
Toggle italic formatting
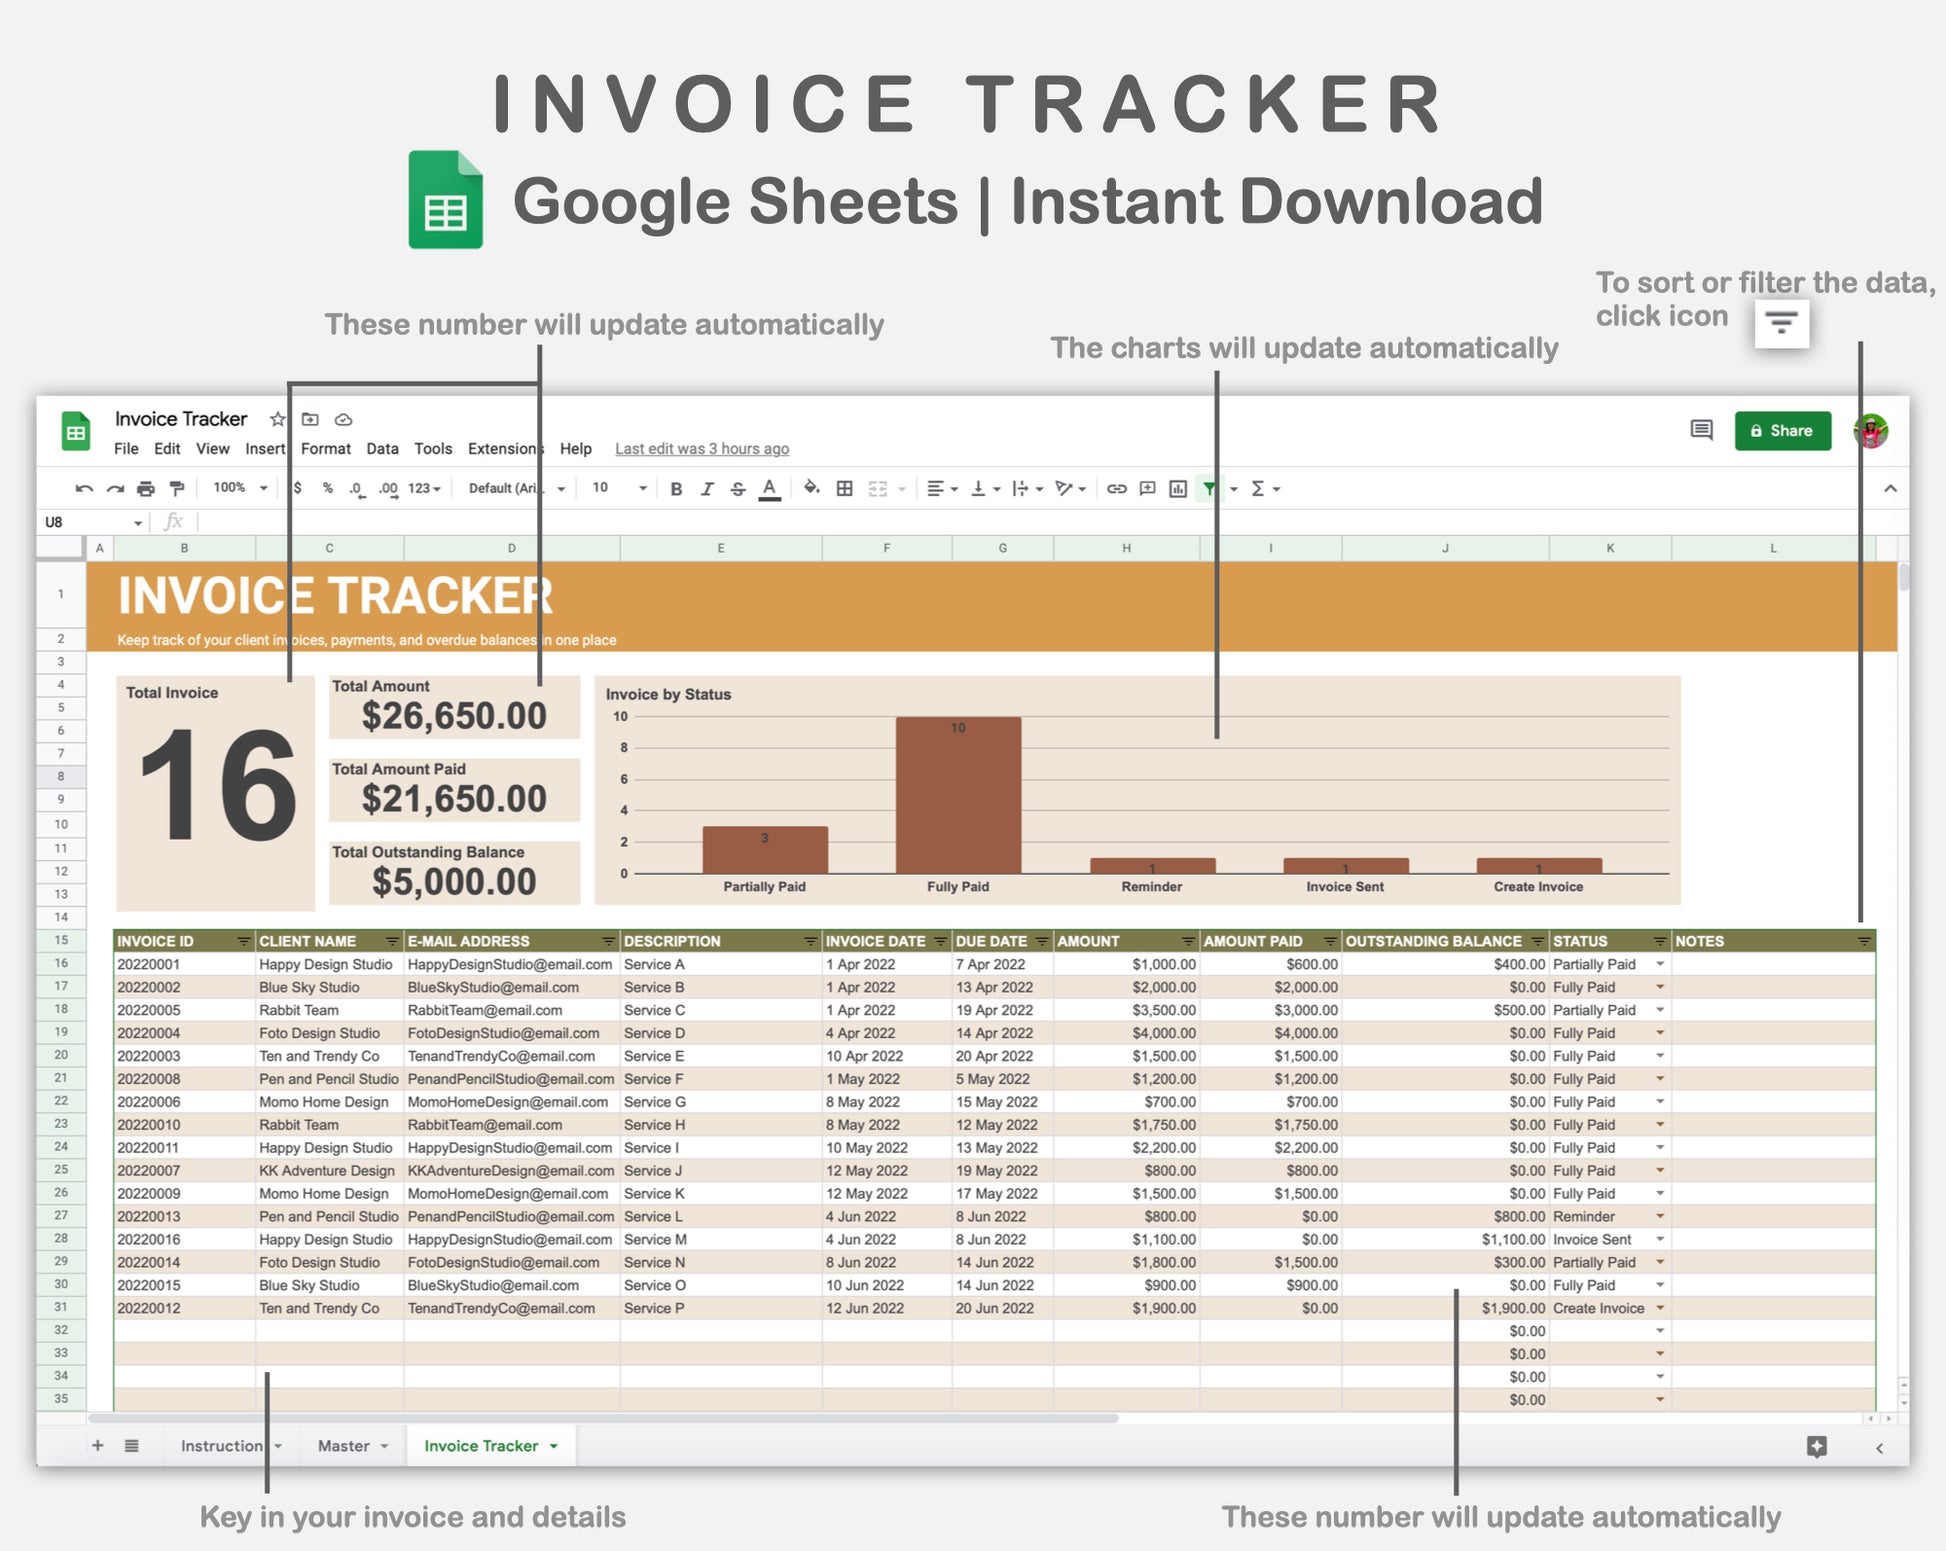[707, 489]
